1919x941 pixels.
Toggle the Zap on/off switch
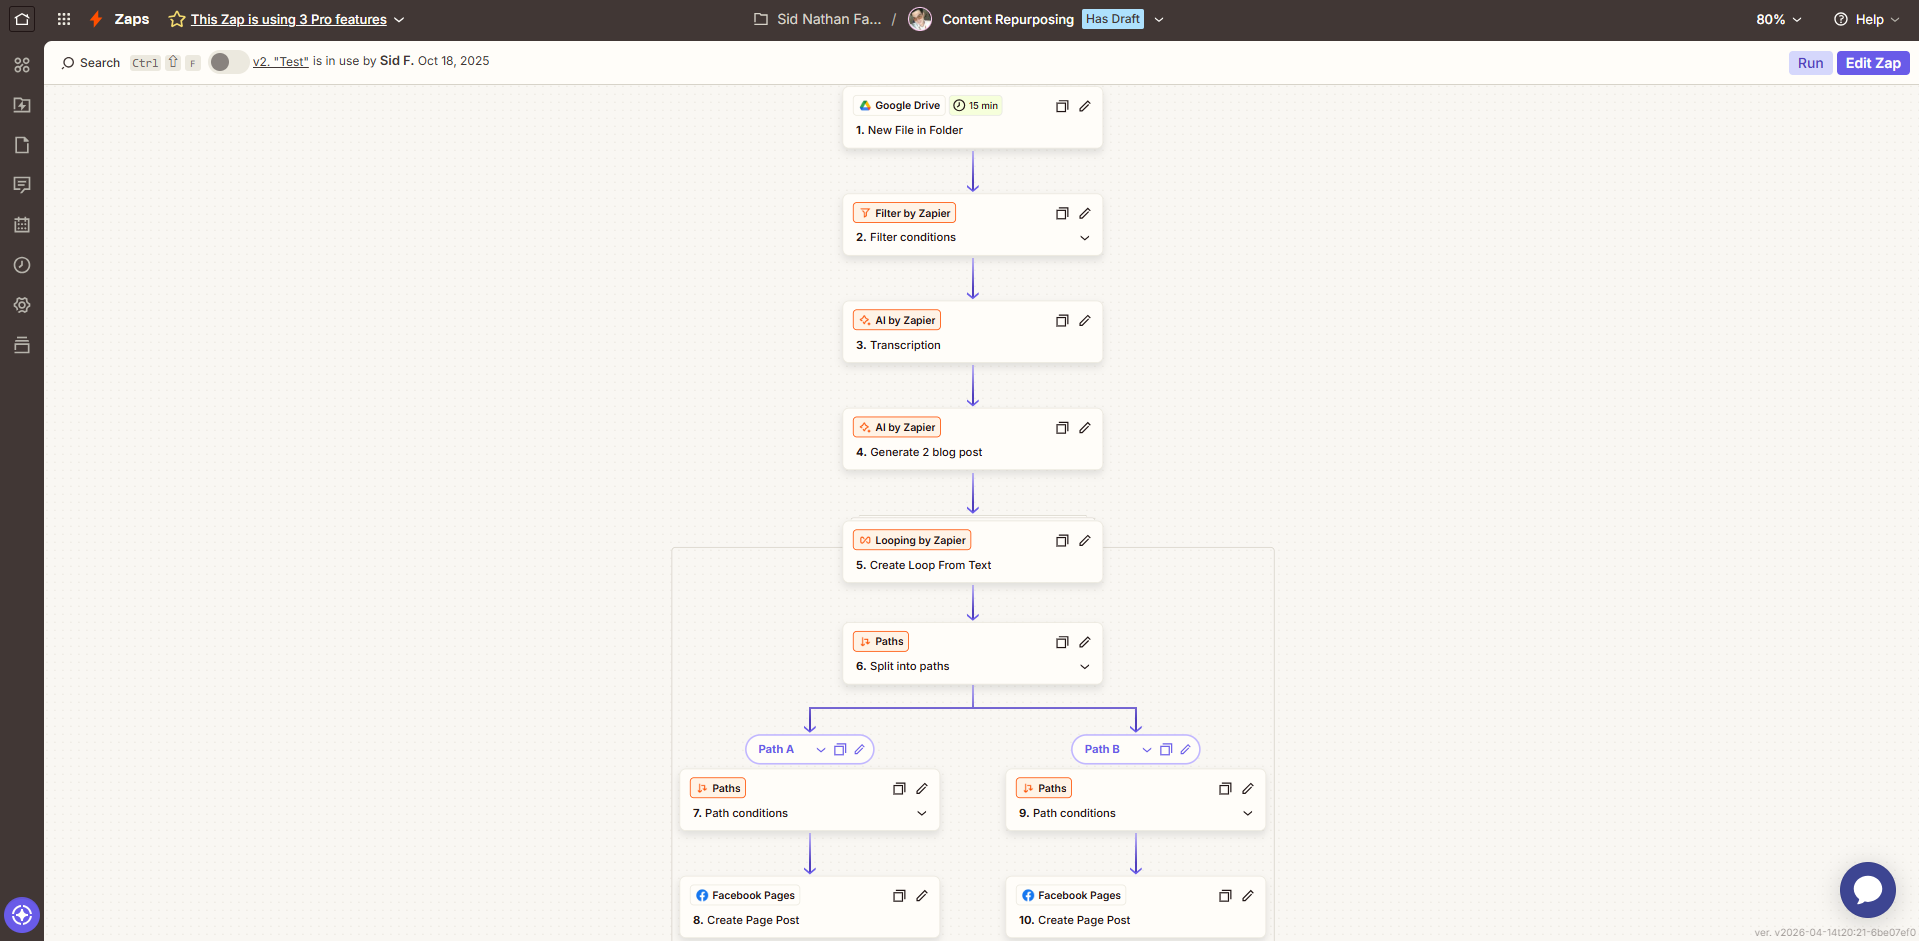(227, 62)
